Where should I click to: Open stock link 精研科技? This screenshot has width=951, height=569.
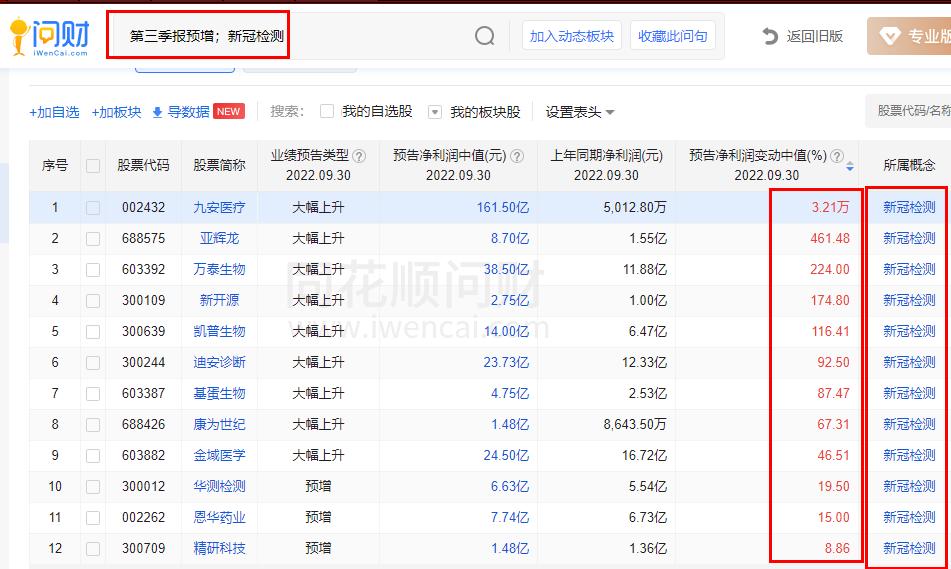(x=219, y=548)
